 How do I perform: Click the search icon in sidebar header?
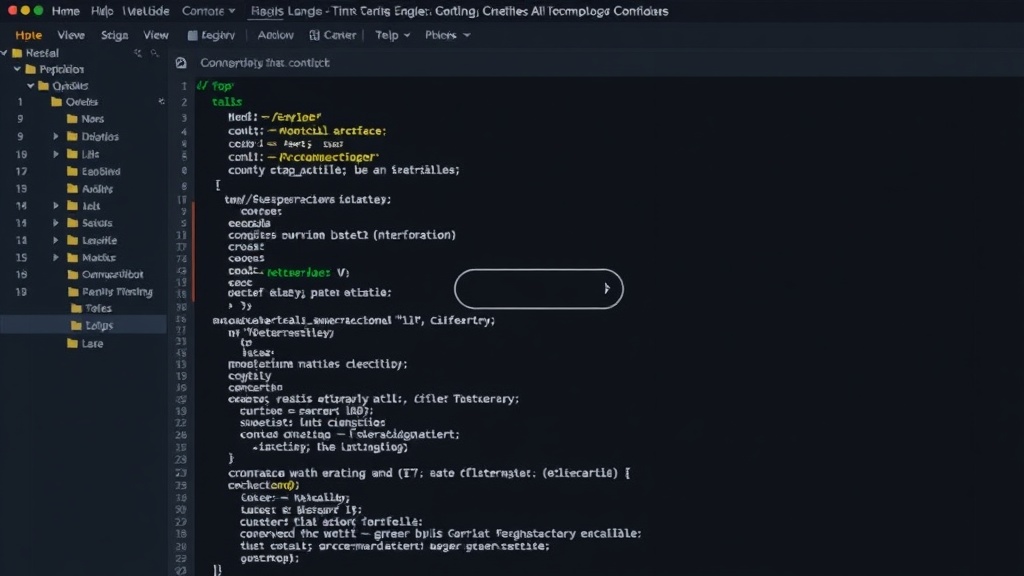tap(154, 53)
